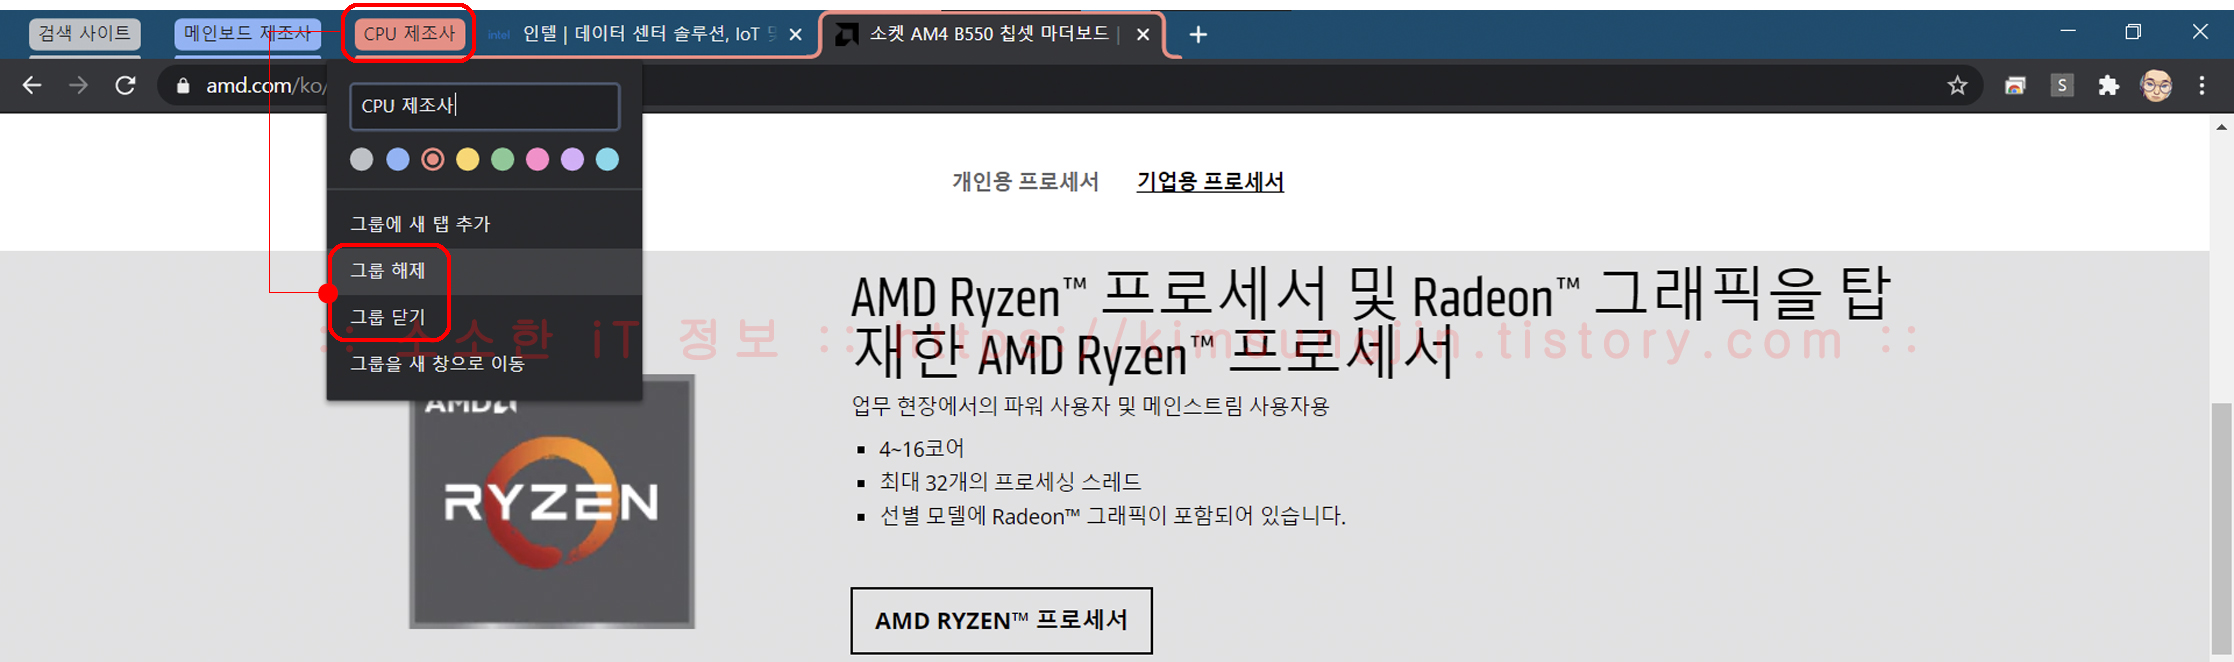Toggle the '메인보드 제조사' tab group
2234x662 pixels.
coord(248,34)
